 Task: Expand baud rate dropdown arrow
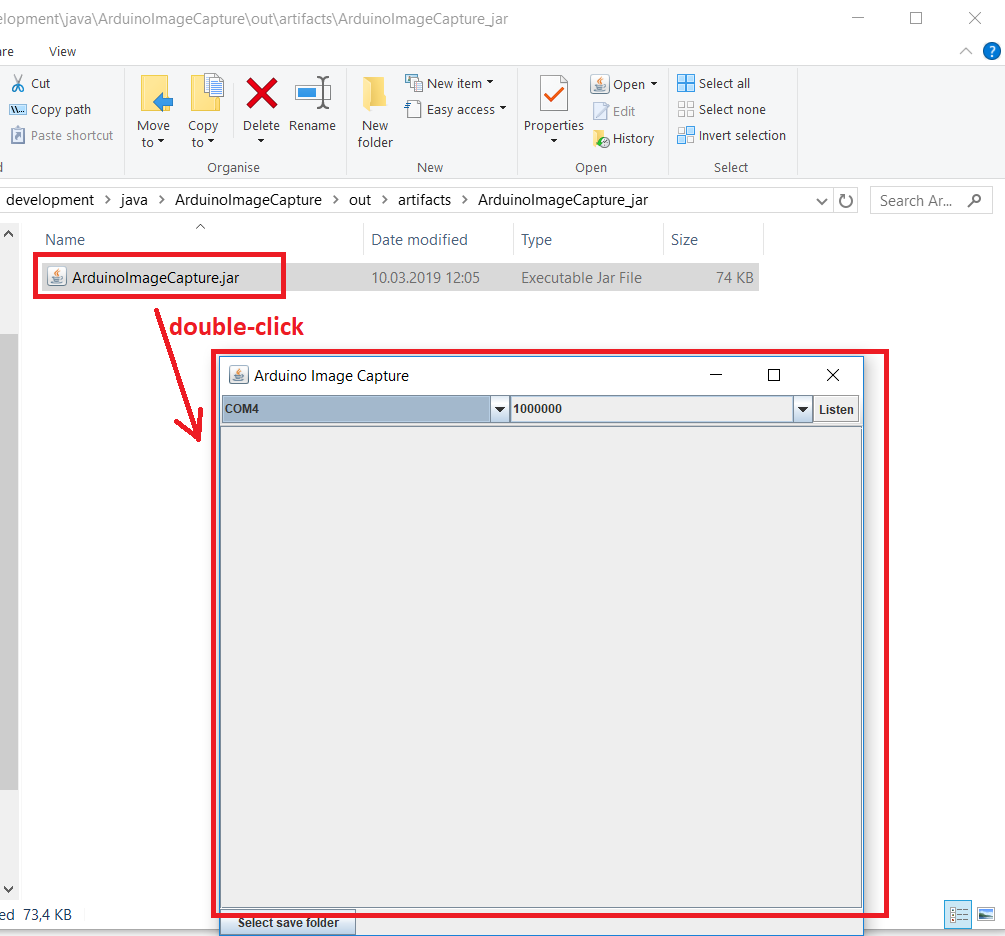[803, 409]
